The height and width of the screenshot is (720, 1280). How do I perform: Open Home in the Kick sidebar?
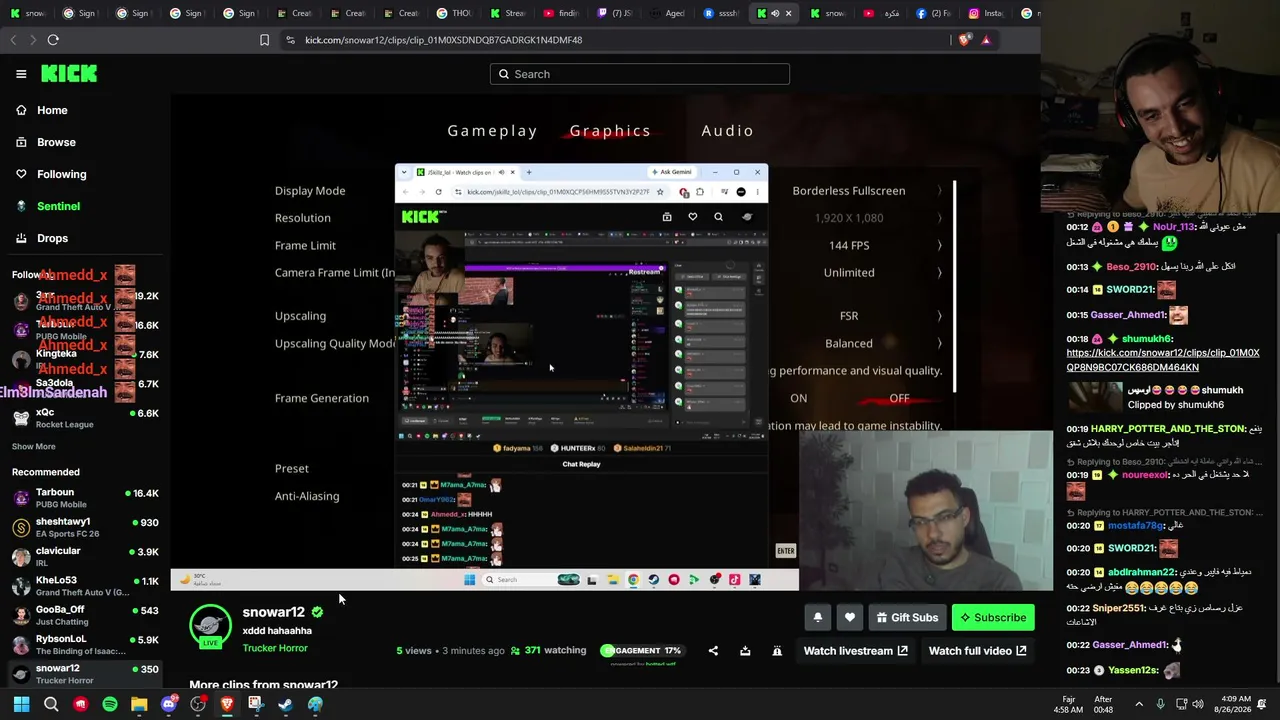(52, 110)
